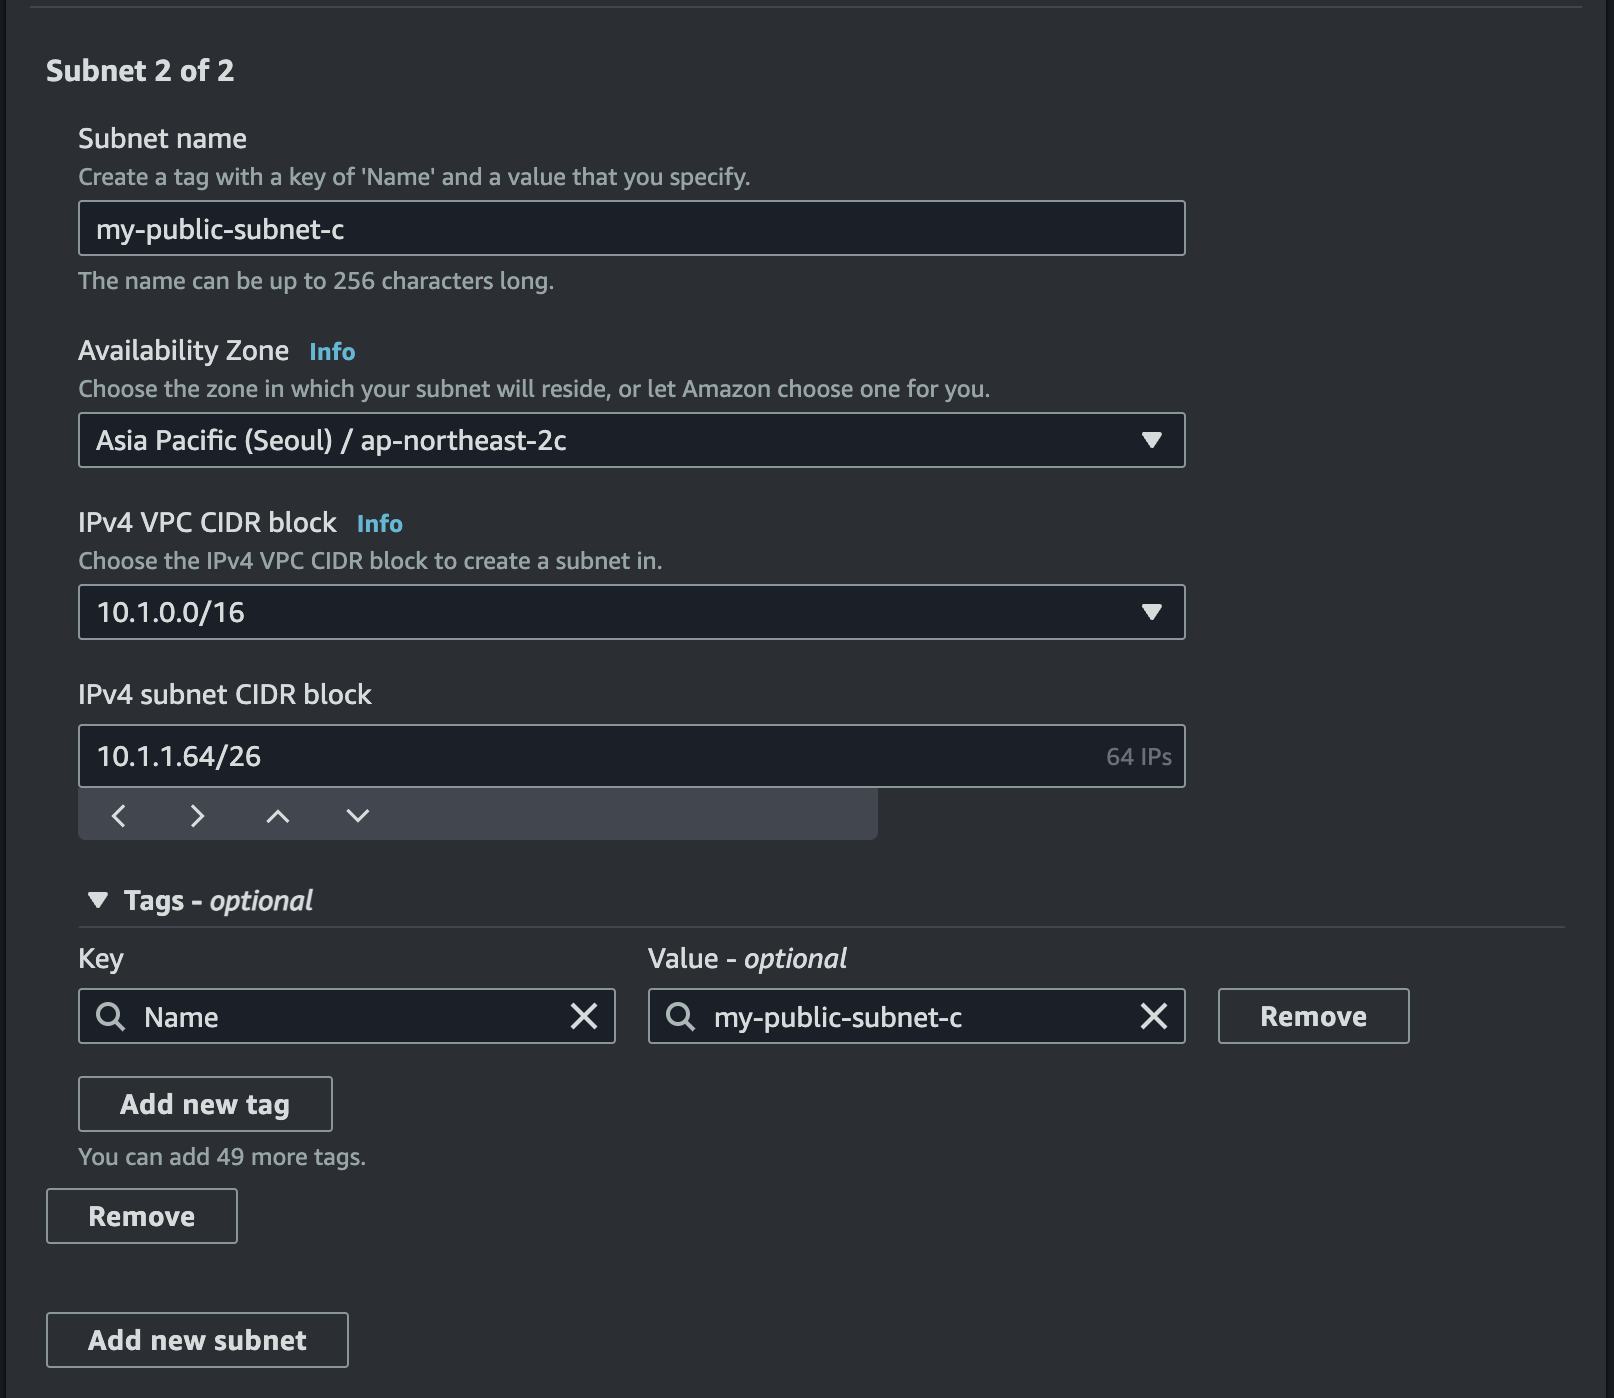The width and height of the screenshot is (1614, 1398).
Task: Move CIDR range to previous block with left arrow
Action: point(118,816)
